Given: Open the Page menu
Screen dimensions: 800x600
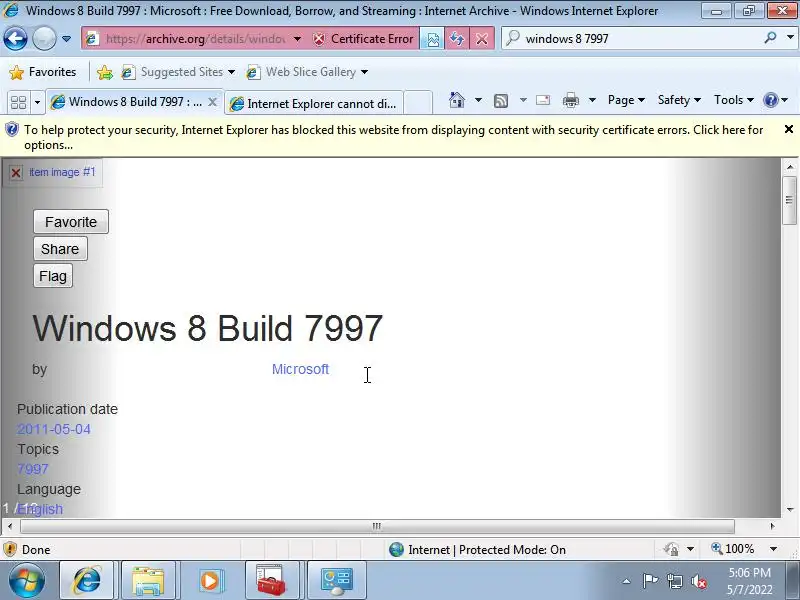Looking at the screenshot, I should [626, 100].
